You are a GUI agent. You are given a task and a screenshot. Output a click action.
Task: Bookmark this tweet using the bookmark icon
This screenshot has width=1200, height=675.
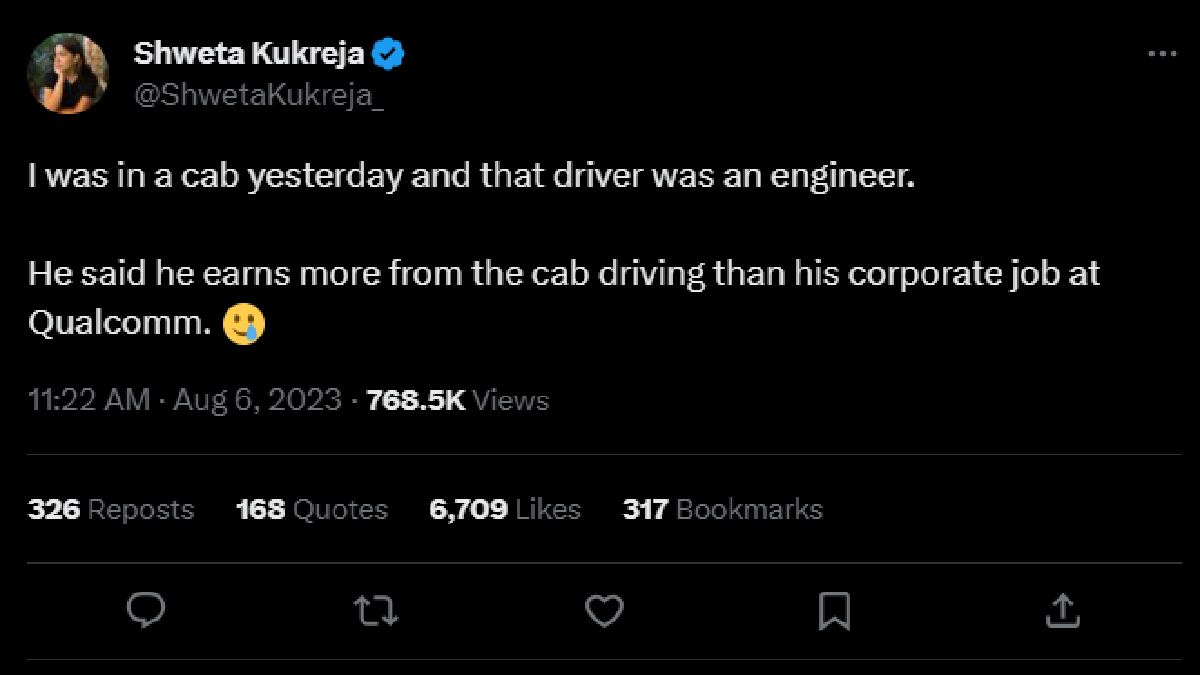[x=834, y=610]
